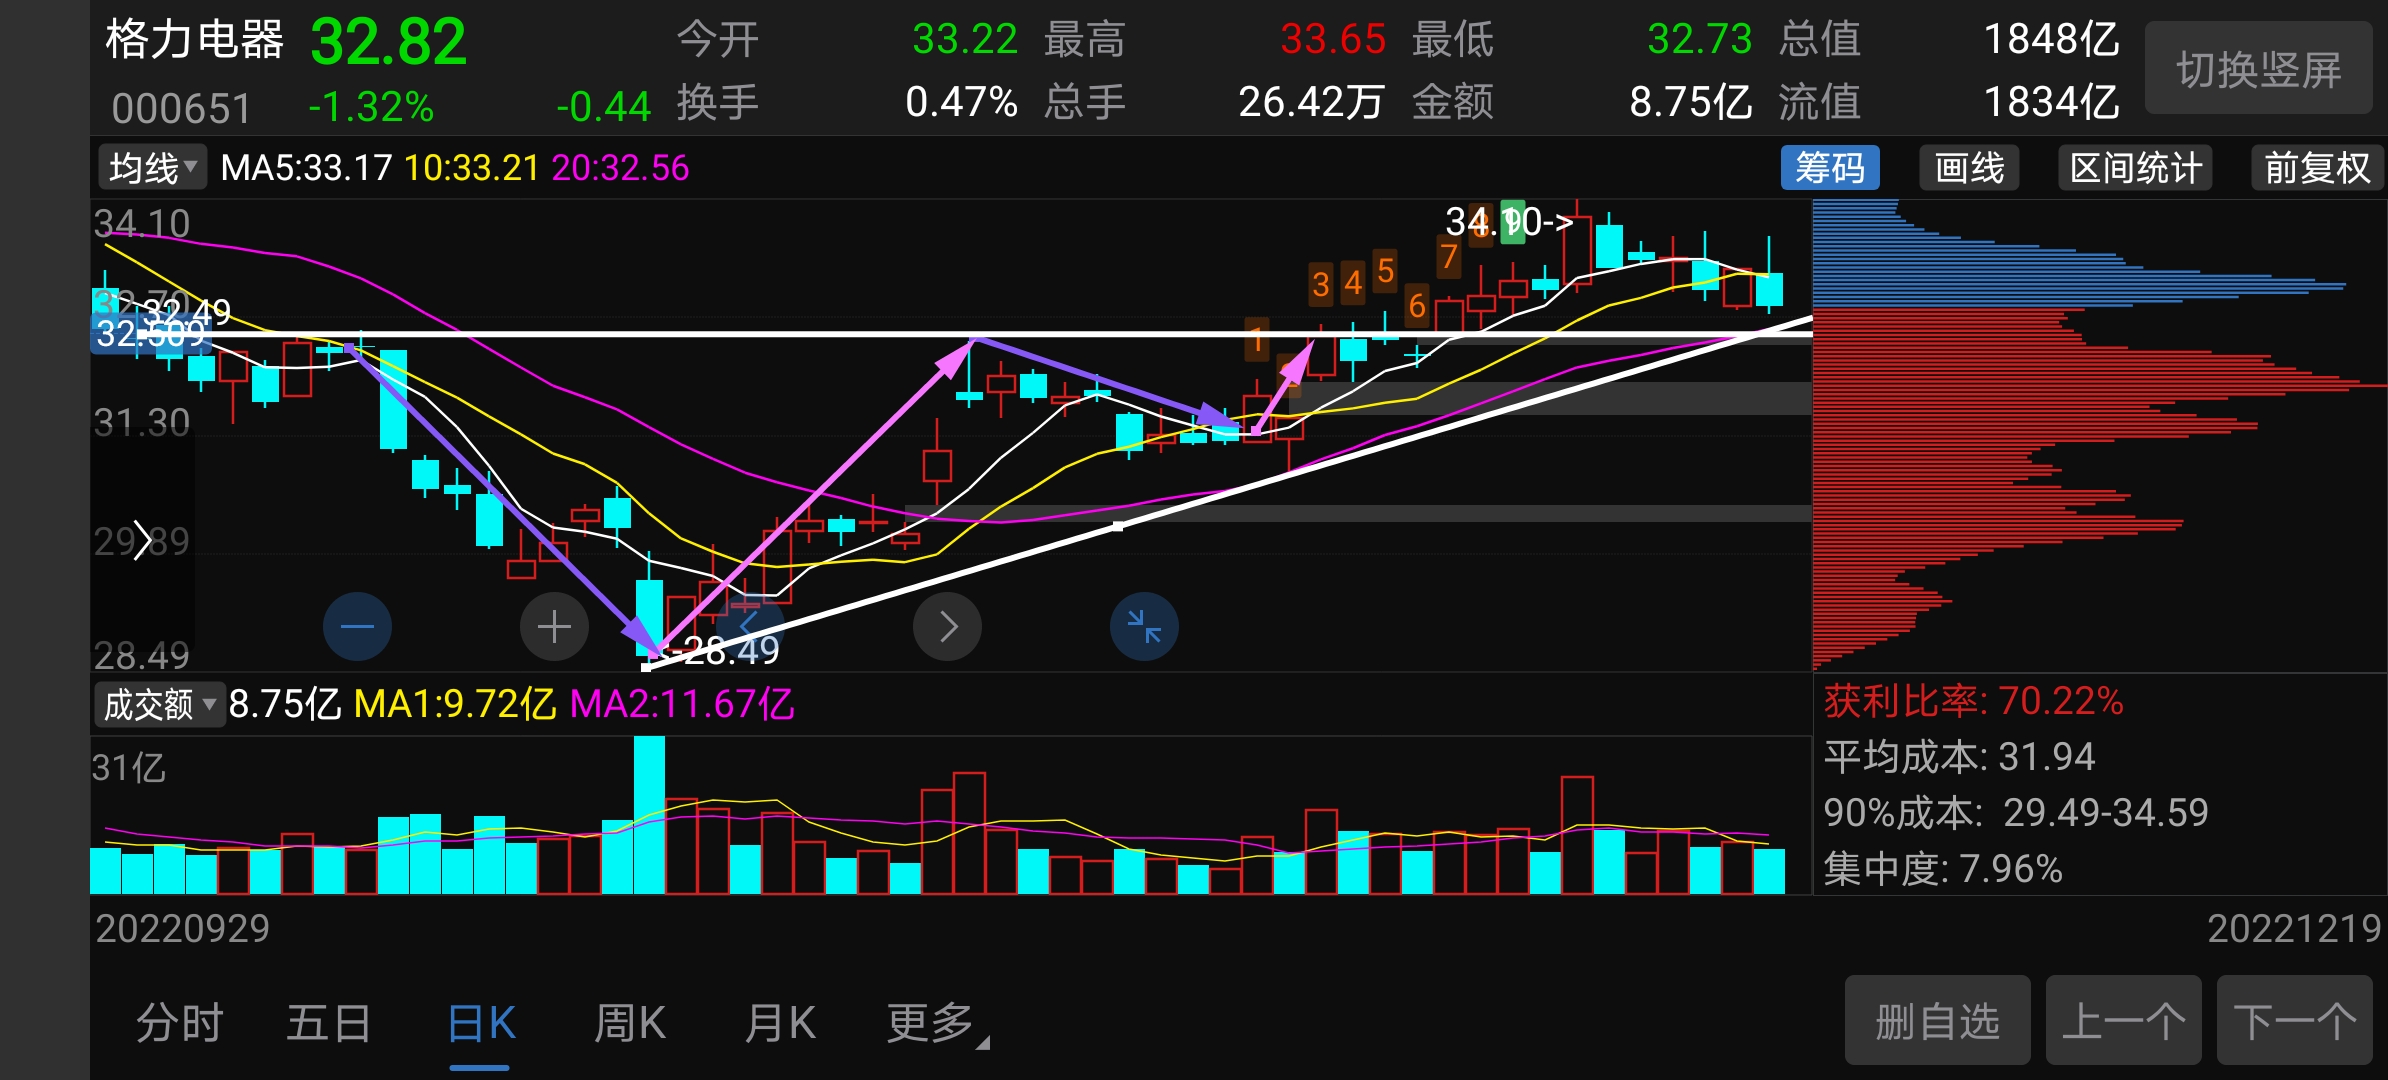Tap the MA5:33.17 moving average label
Image resolution: width=2388 pixels, height=1080 pixels.
[x=306, y=167]
